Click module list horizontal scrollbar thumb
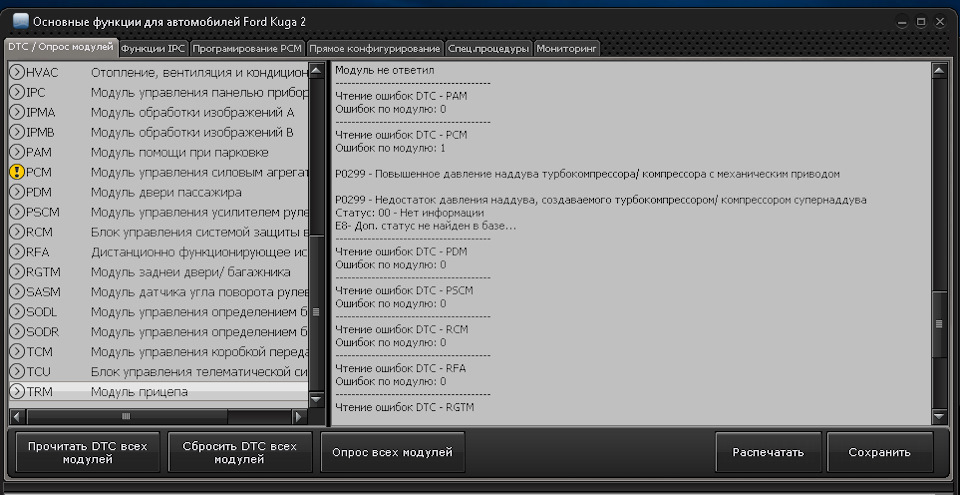This screenshot has width=960, height=495. 127,417
